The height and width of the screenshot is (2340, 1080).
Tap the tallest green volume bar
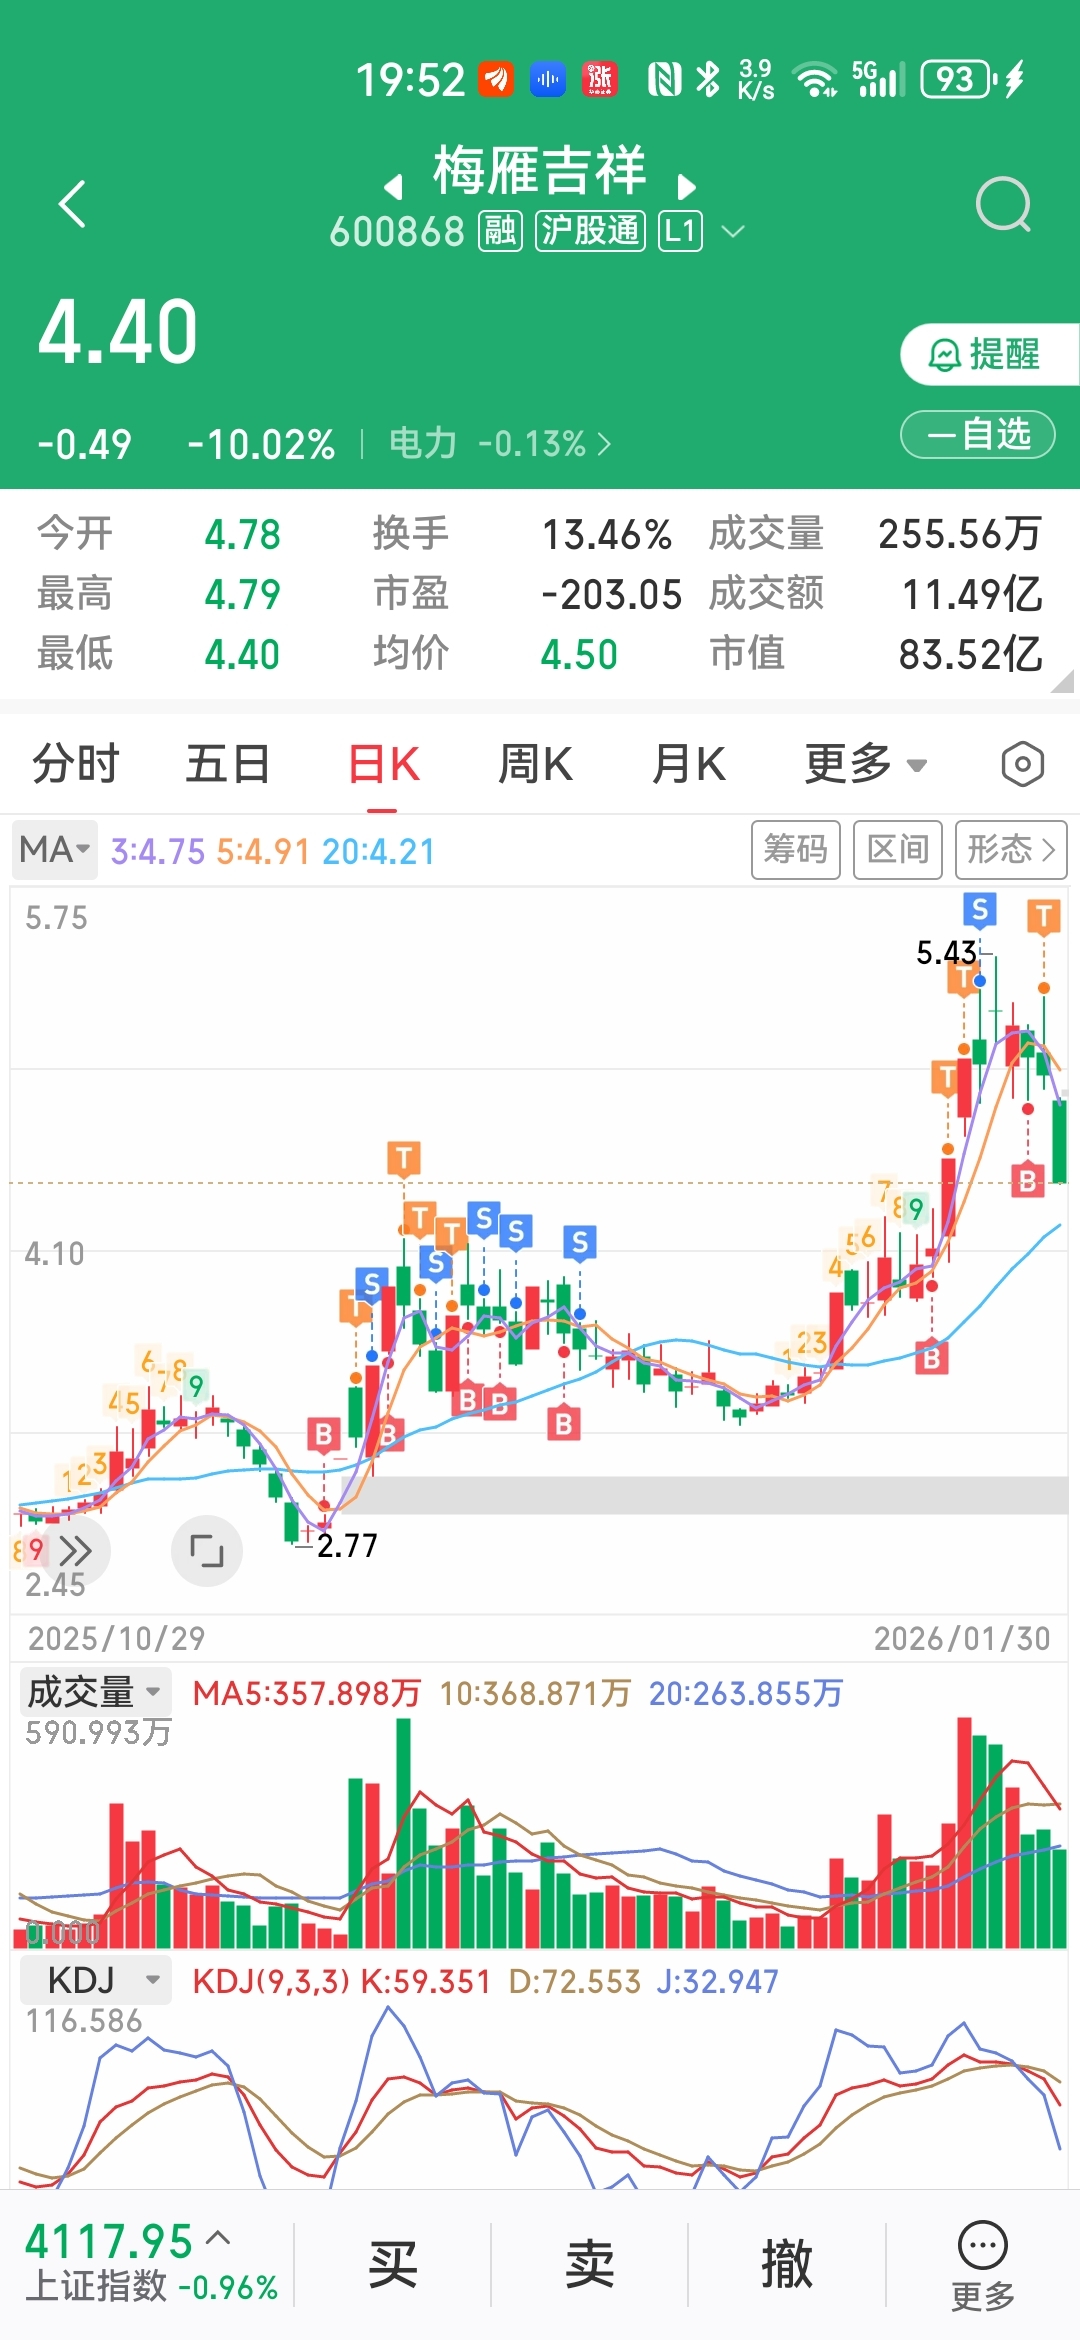(403, 1833)
